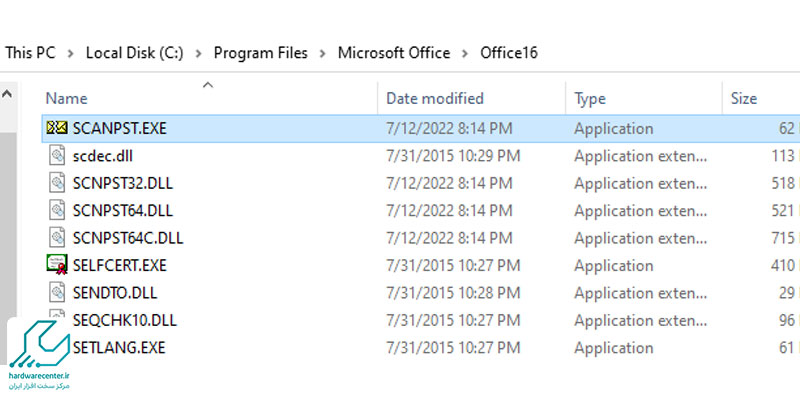Select the SCNPST64.DLL file name

tap(122, 211)
